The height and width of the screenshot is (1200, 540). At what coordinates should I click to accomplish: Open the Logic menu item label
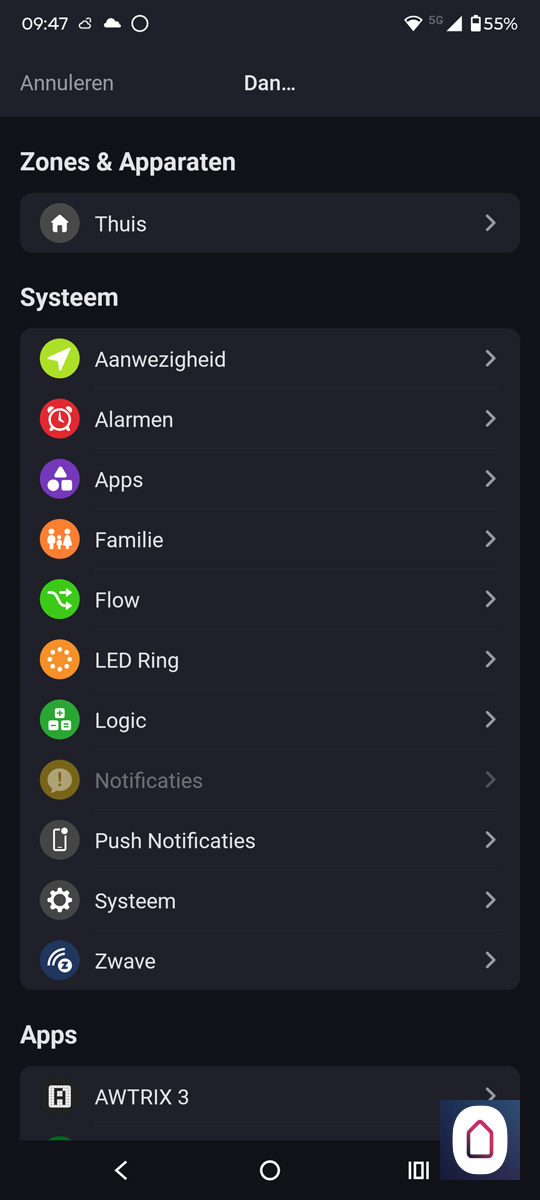coord(121,721)
